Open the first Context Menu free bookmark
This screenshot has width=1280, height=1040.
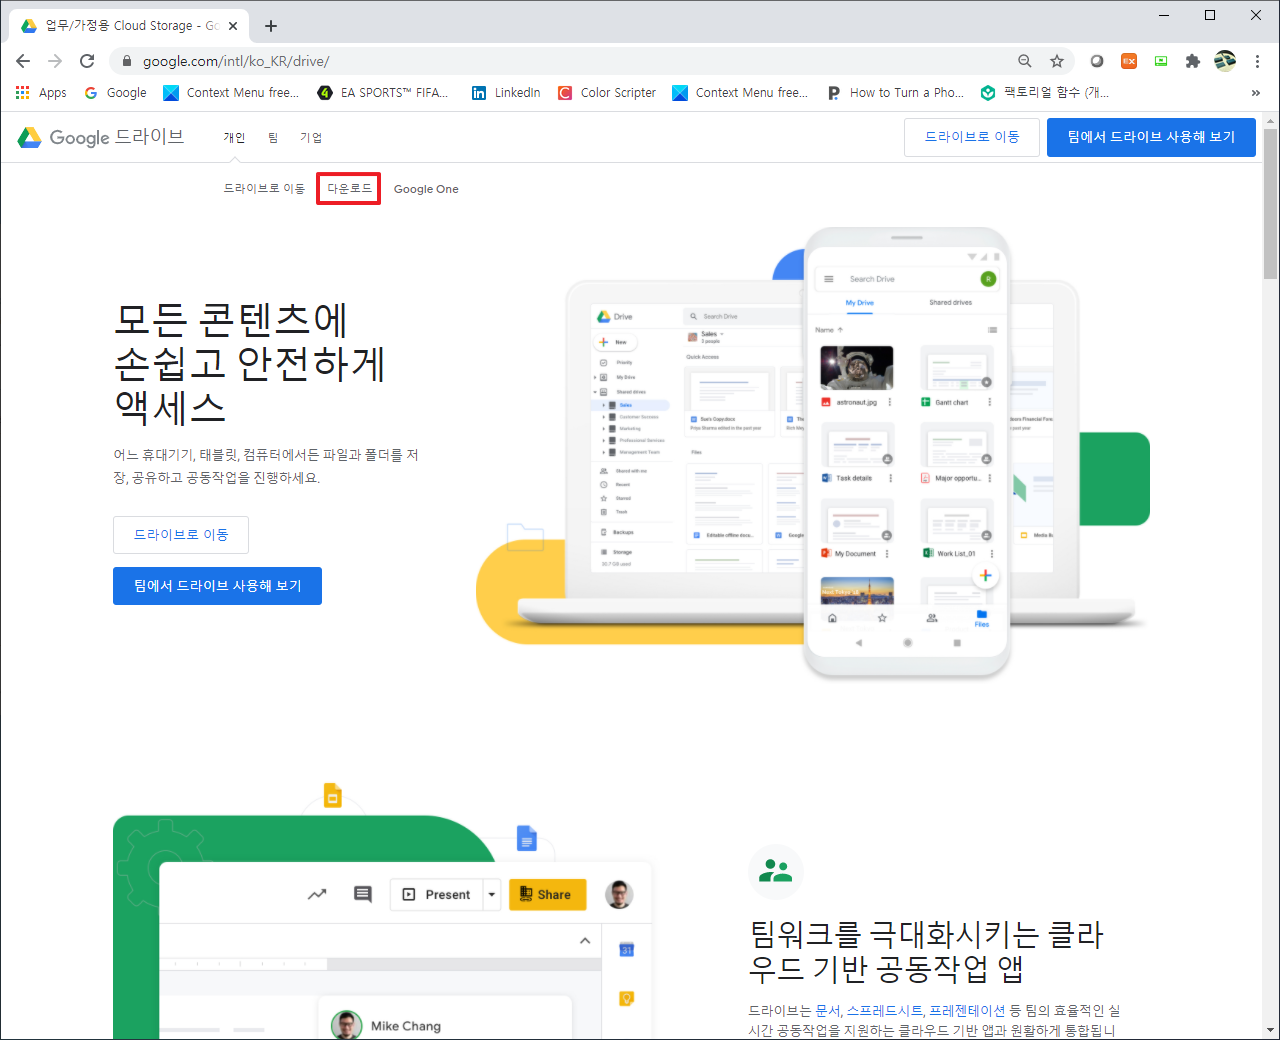click(232, 93)
